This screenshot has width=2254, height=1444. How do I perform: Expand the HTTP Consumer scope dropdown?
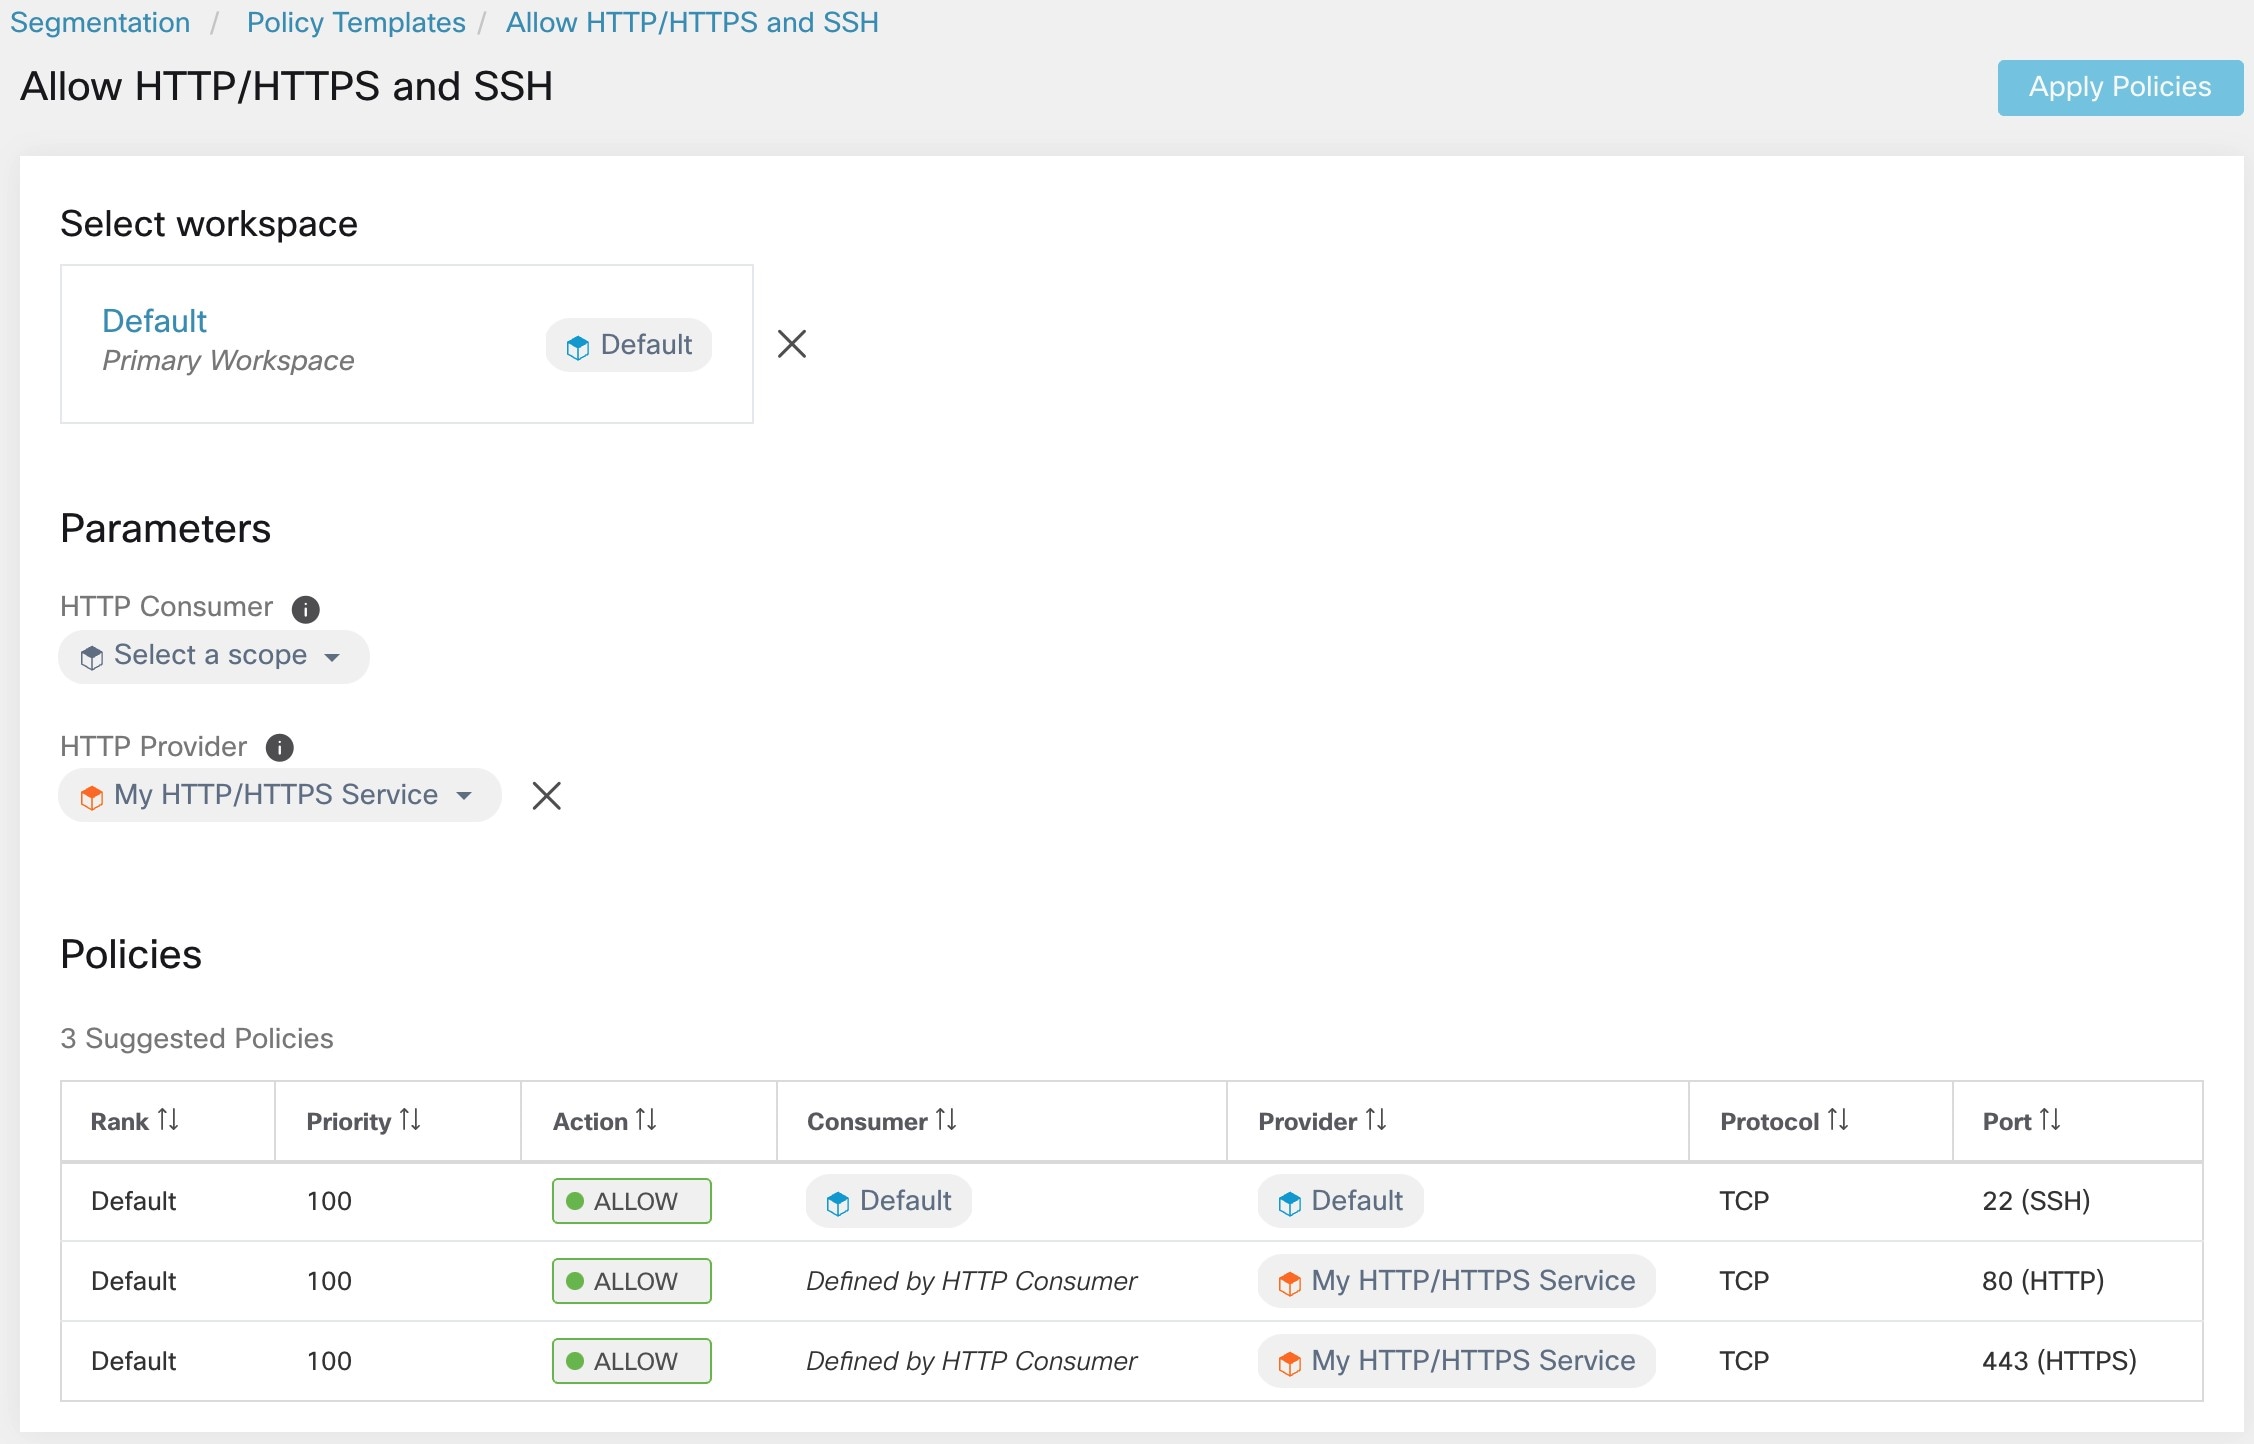[x=214, y=654]
